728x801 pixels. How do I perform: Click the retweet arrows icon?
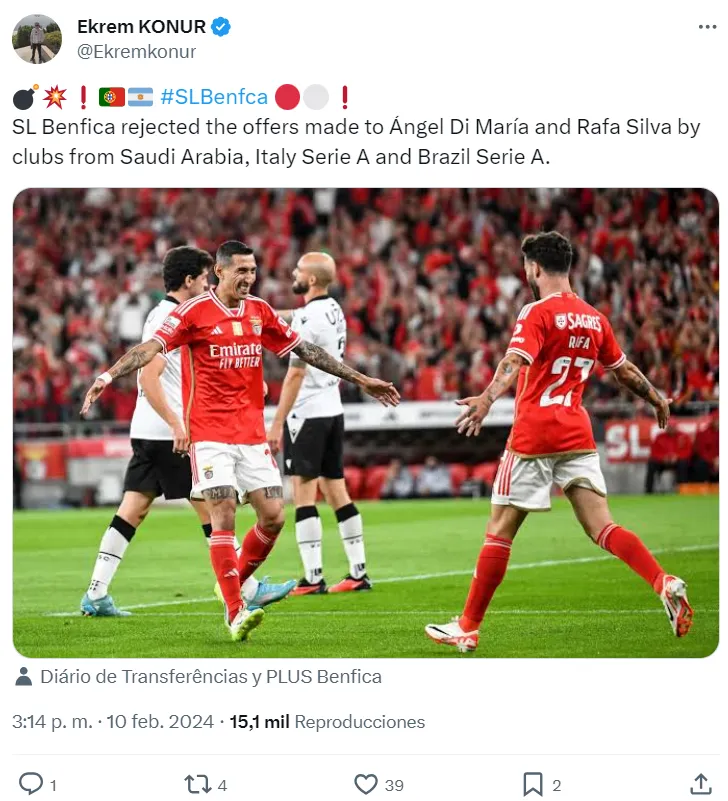(198, 784)
